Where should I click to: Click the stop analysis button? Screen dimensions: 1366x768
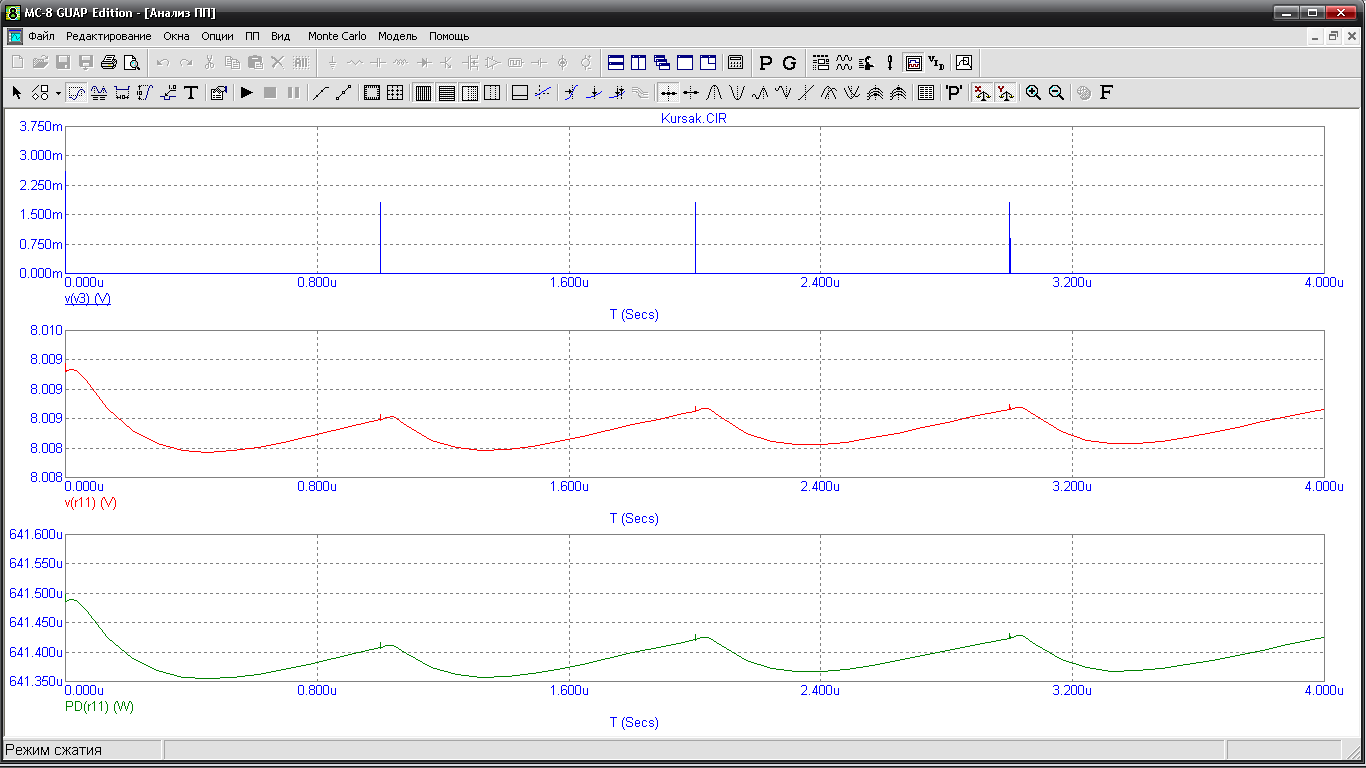point(269,92)
